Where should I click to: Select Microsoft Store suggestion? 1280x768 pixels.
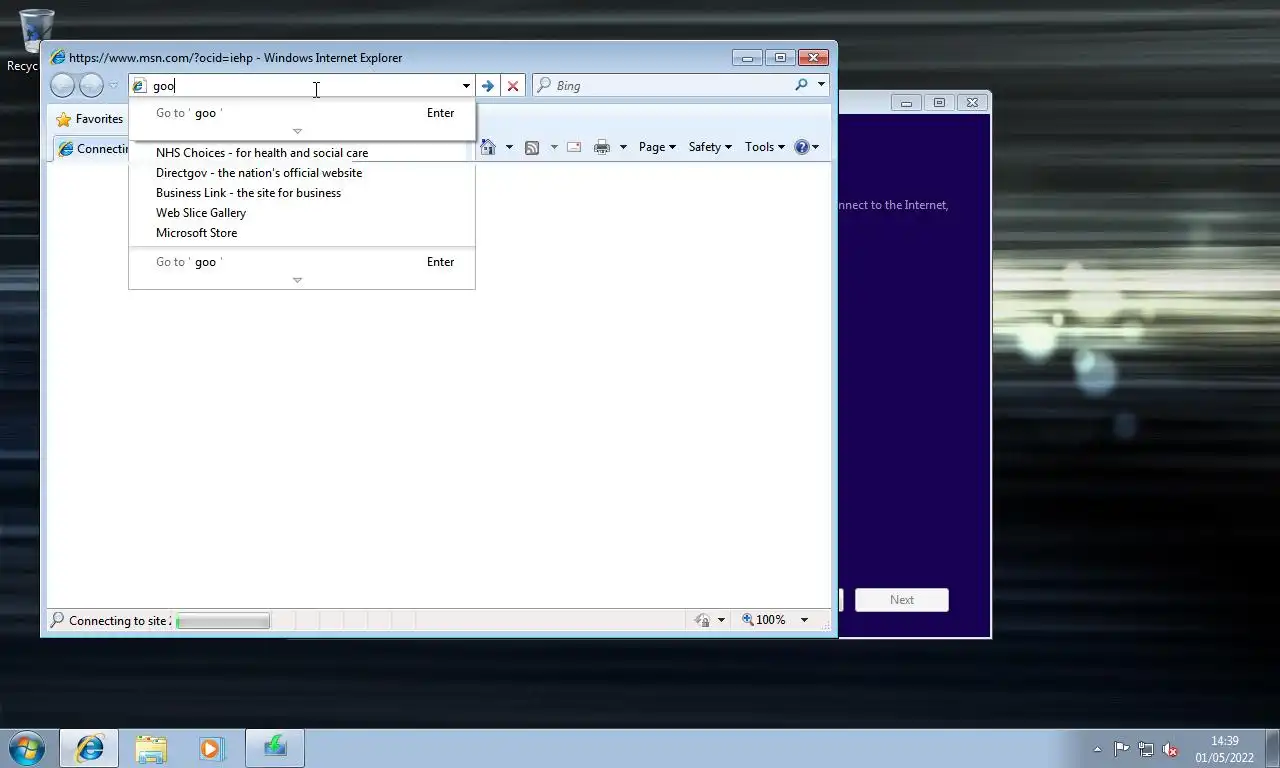[302, 233]
